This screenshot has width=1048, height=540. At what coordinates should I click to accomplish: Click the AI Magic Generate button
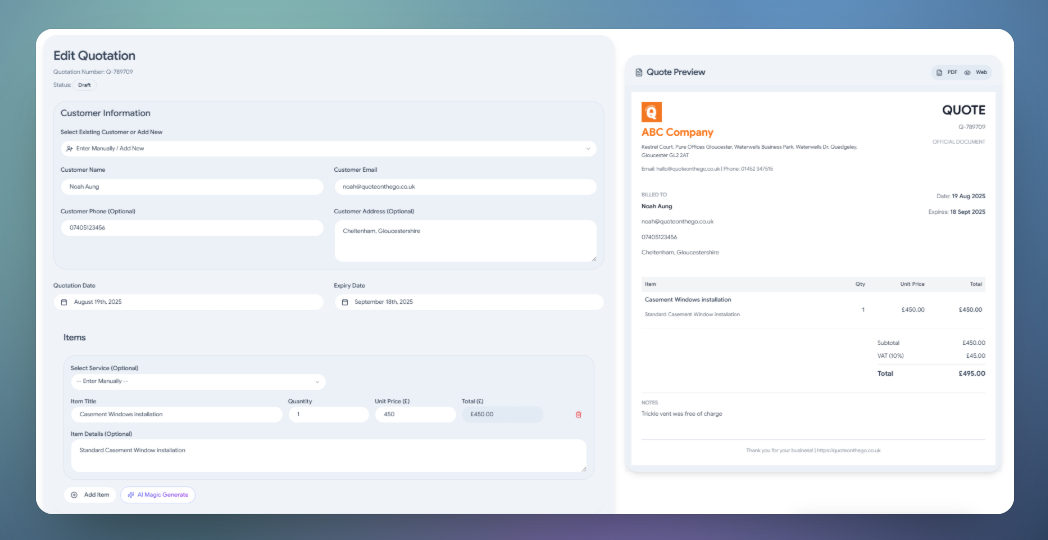click(158, 495)
